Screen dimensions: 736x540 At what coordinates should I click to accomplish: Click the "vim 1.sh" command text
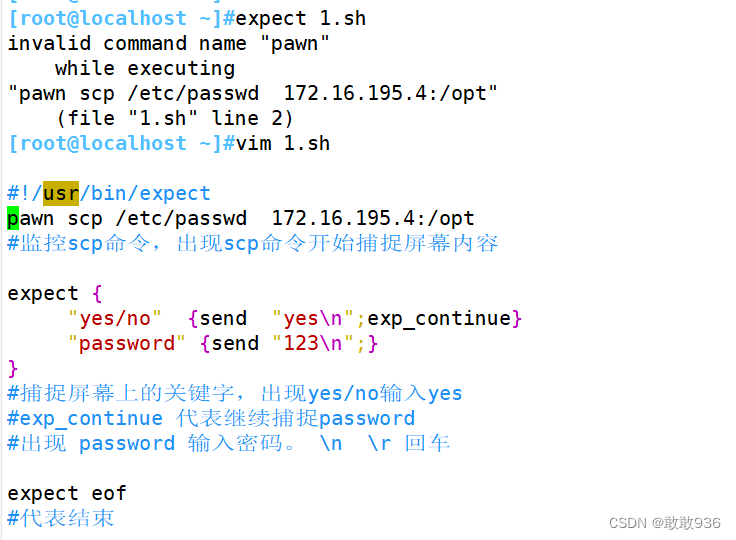[x=283, y=143]
